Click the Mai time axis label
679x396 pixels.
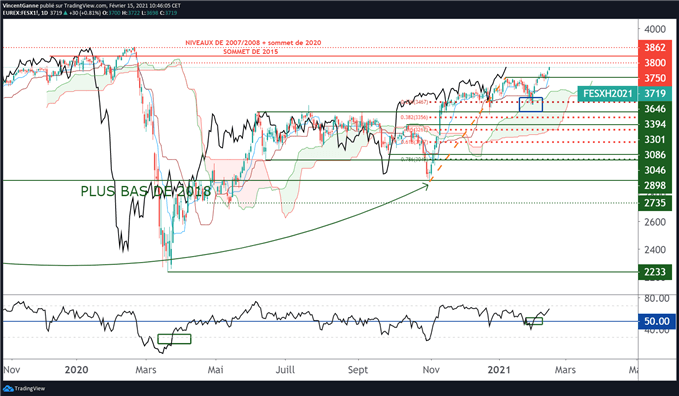[215, 370]
